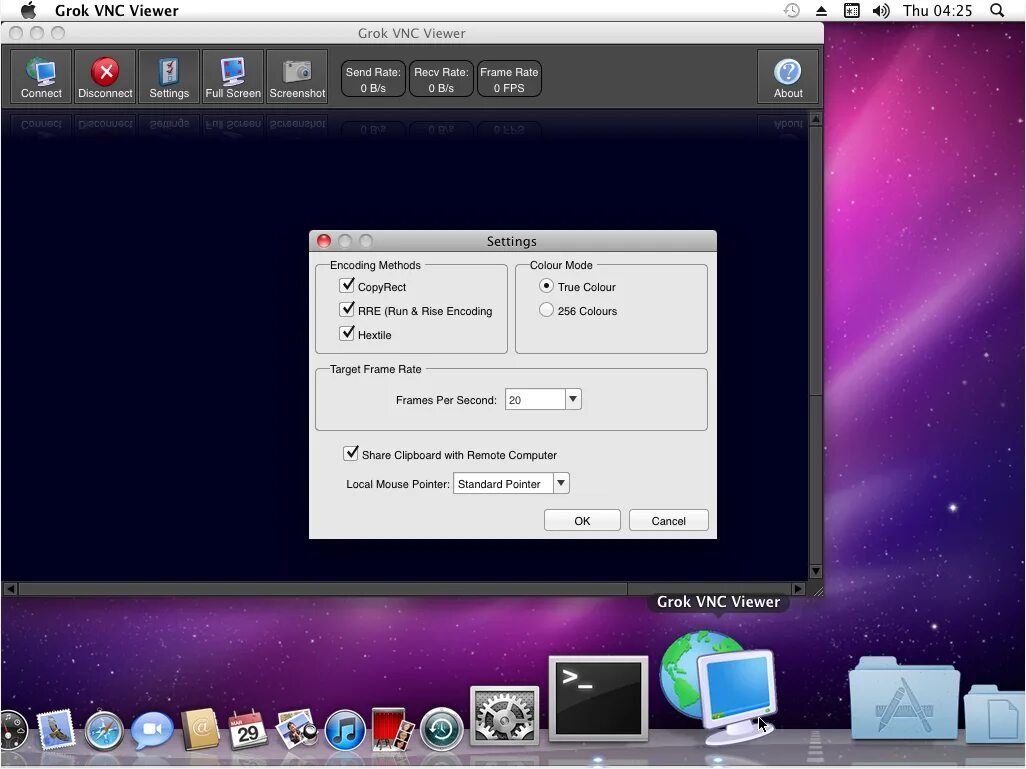
Task: Open the Dashboard icon in the dock
Action: pyautogui.click(x=12, y=730)
